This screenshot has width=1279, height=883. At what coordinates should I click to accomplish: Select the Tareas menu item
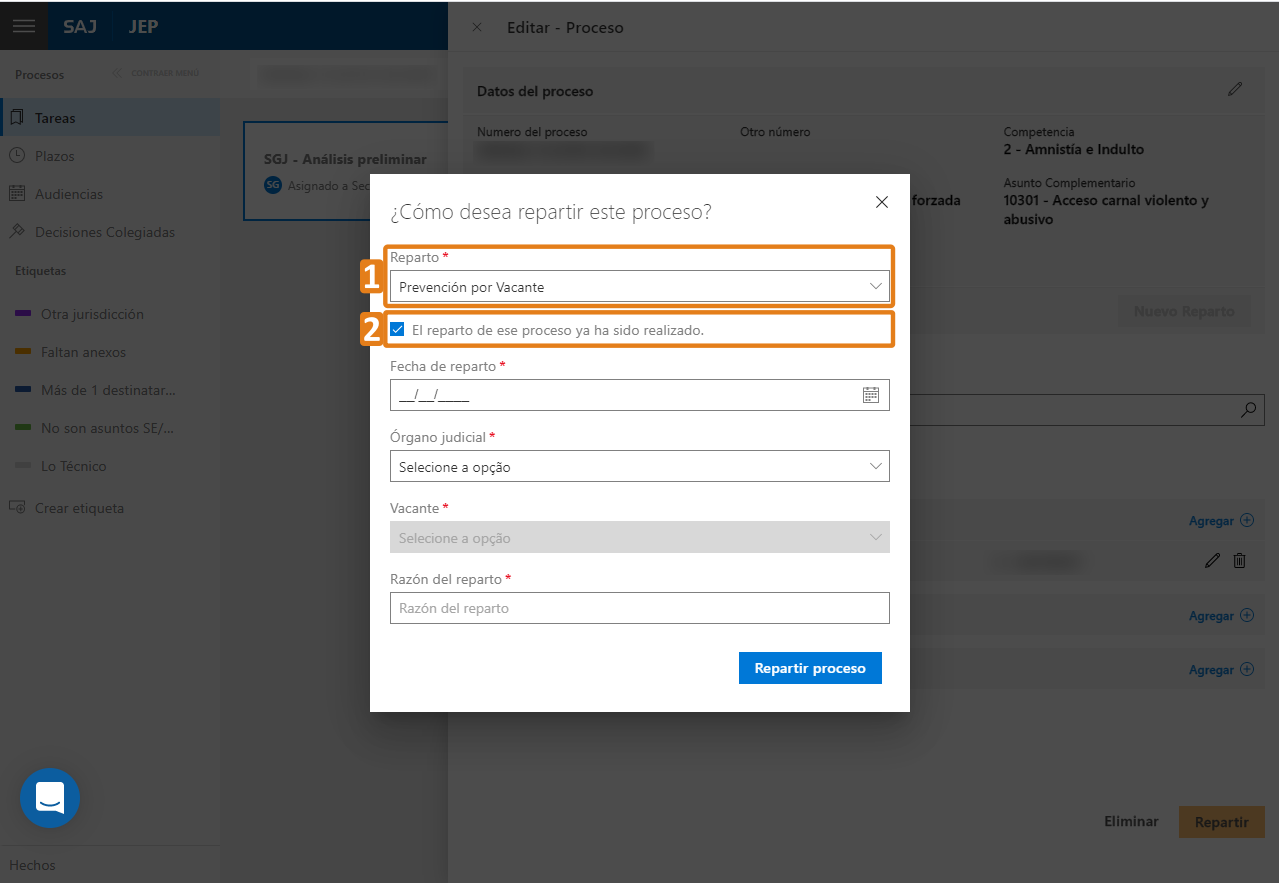tap(109, 118)
